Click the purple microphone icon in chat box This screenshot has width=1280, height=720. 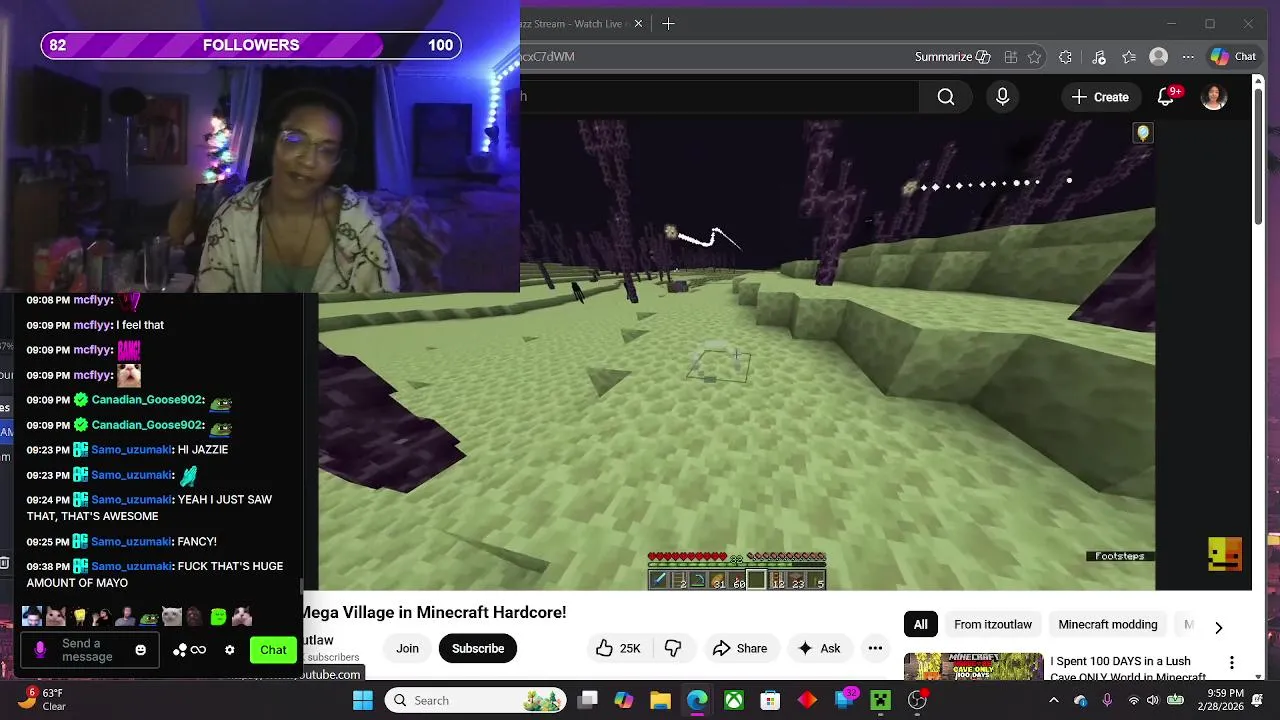click(40, 650)
